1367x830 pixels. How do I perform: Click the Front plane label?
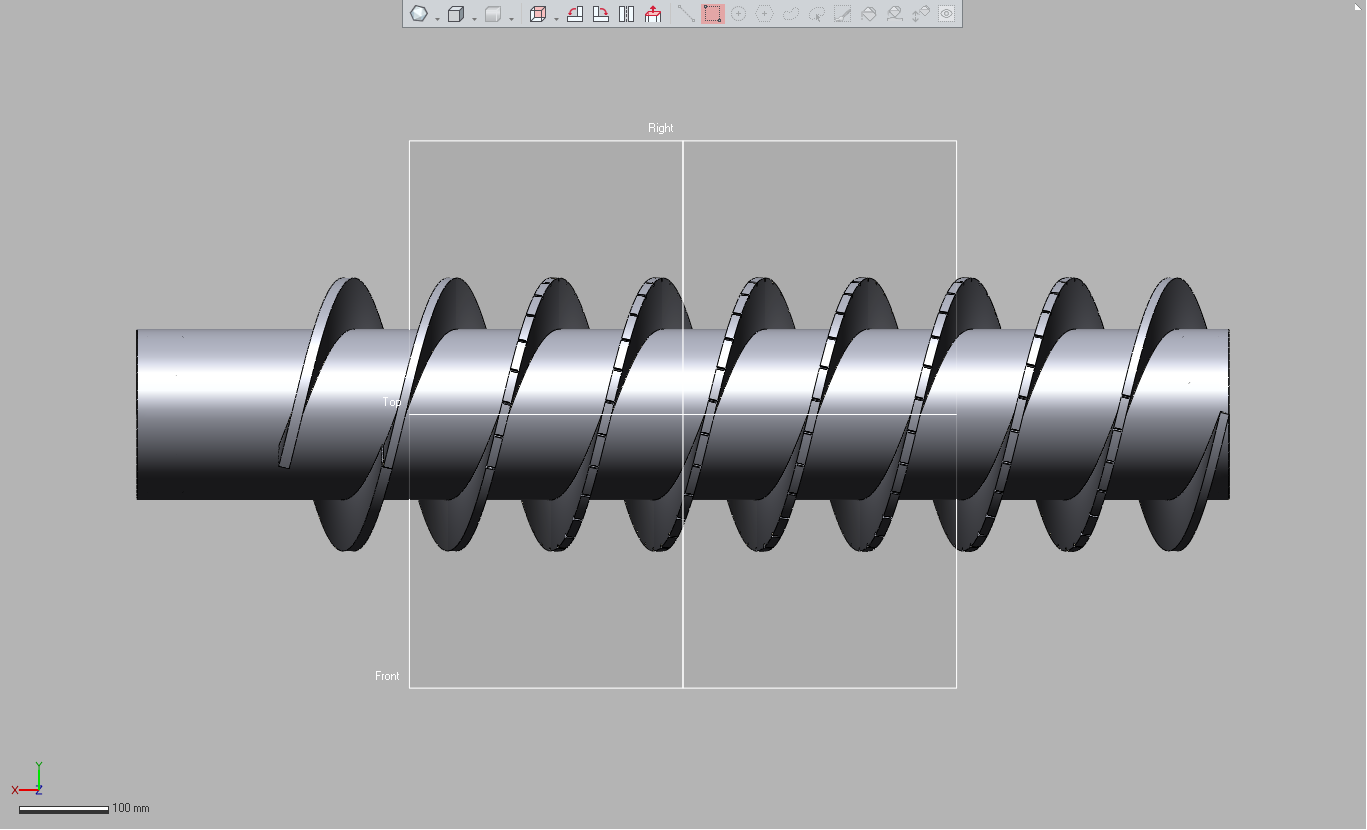(x=387, y=676)
